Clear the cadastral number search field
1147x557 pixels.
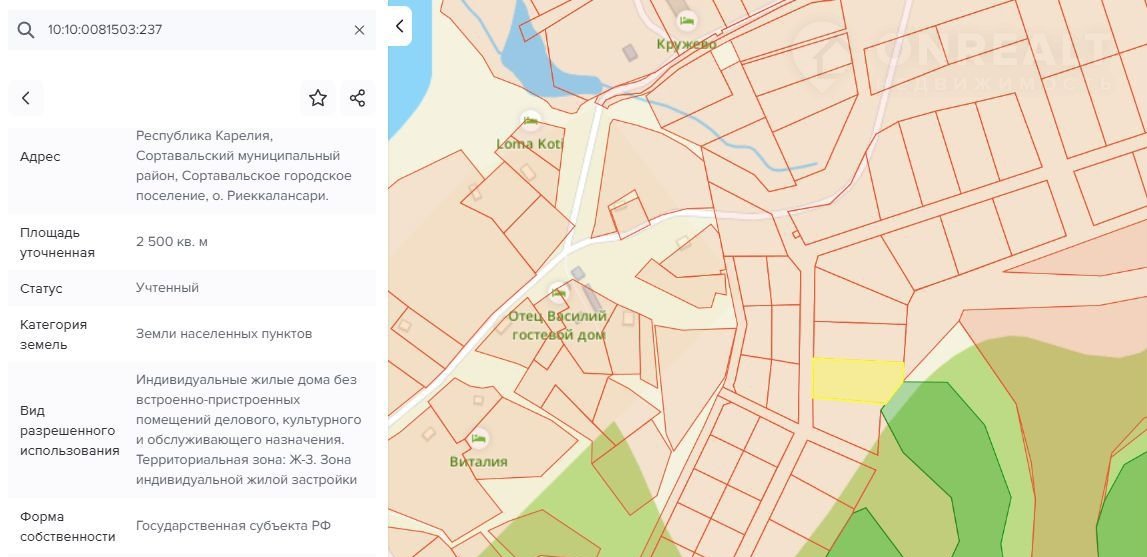click(359, 30)
